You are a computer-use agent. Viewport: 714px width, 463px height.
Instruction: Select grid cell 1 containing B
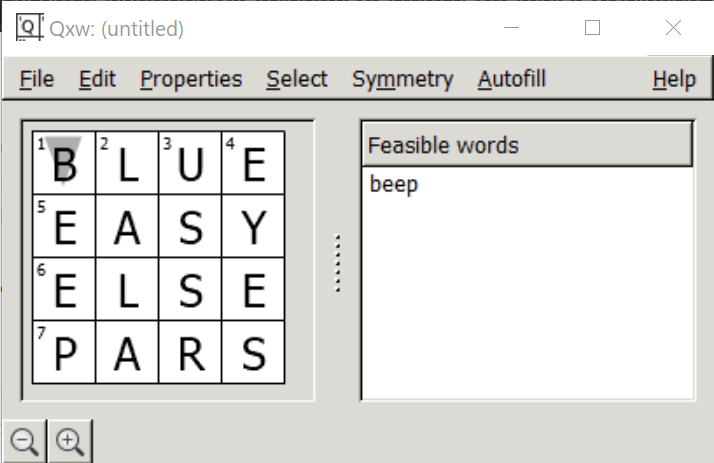pyautogui.click(x=64, y=163)
